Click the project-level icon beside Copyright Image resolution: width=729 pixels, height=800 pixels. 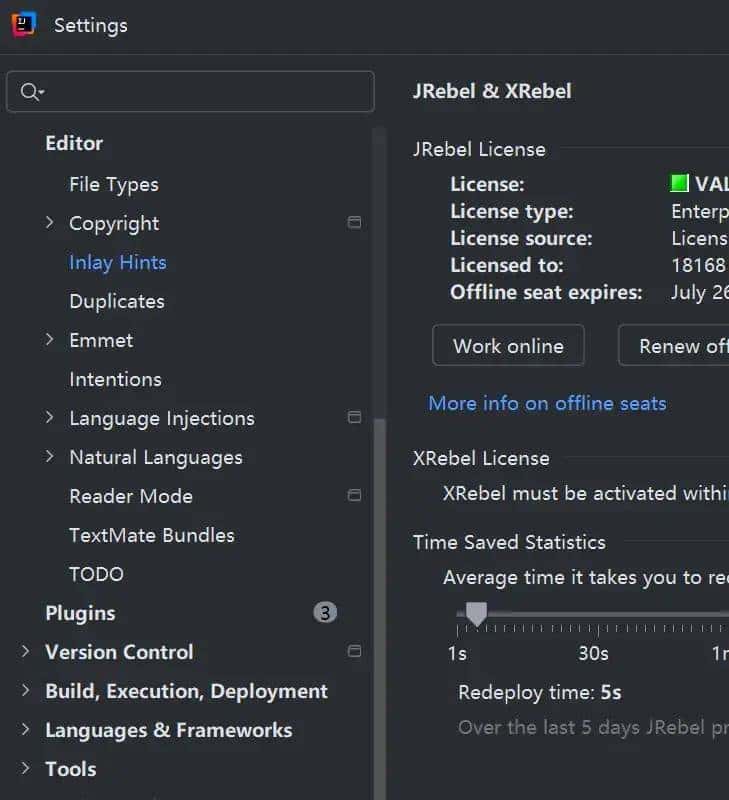[354, 222]
